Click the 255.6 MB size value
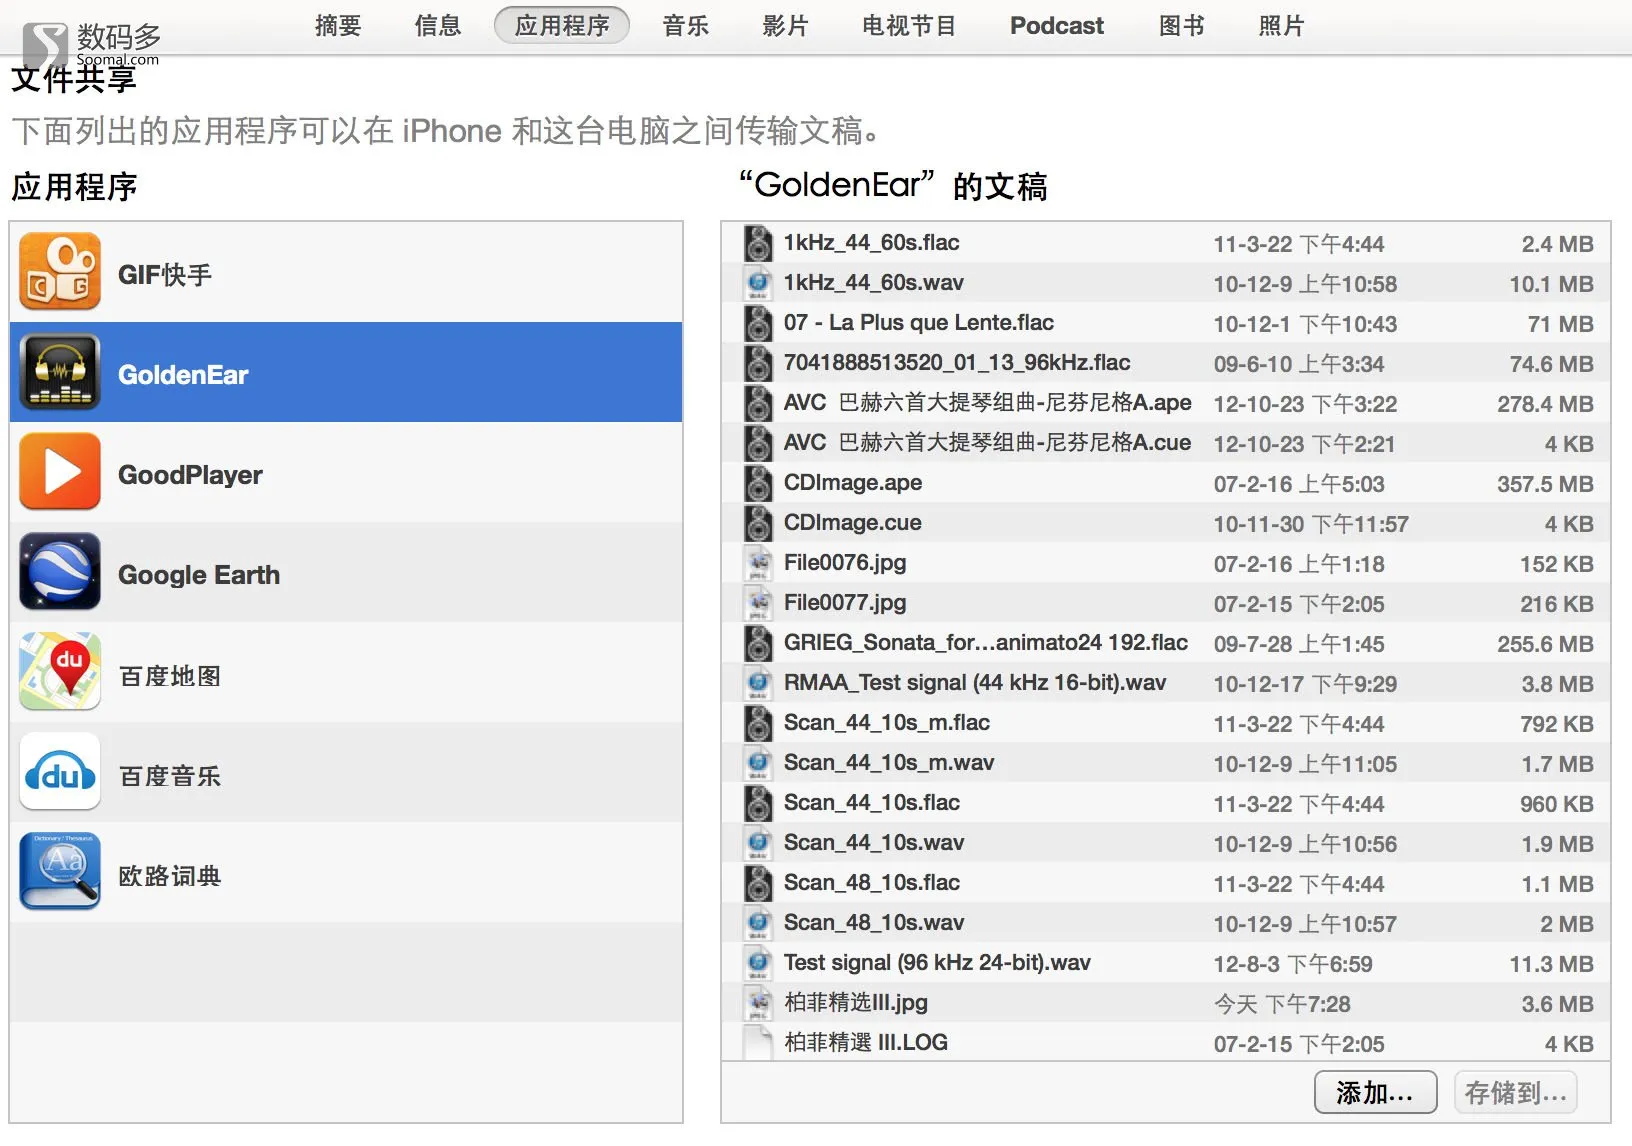The image size is (1632, 1146). pos(1545,644)
